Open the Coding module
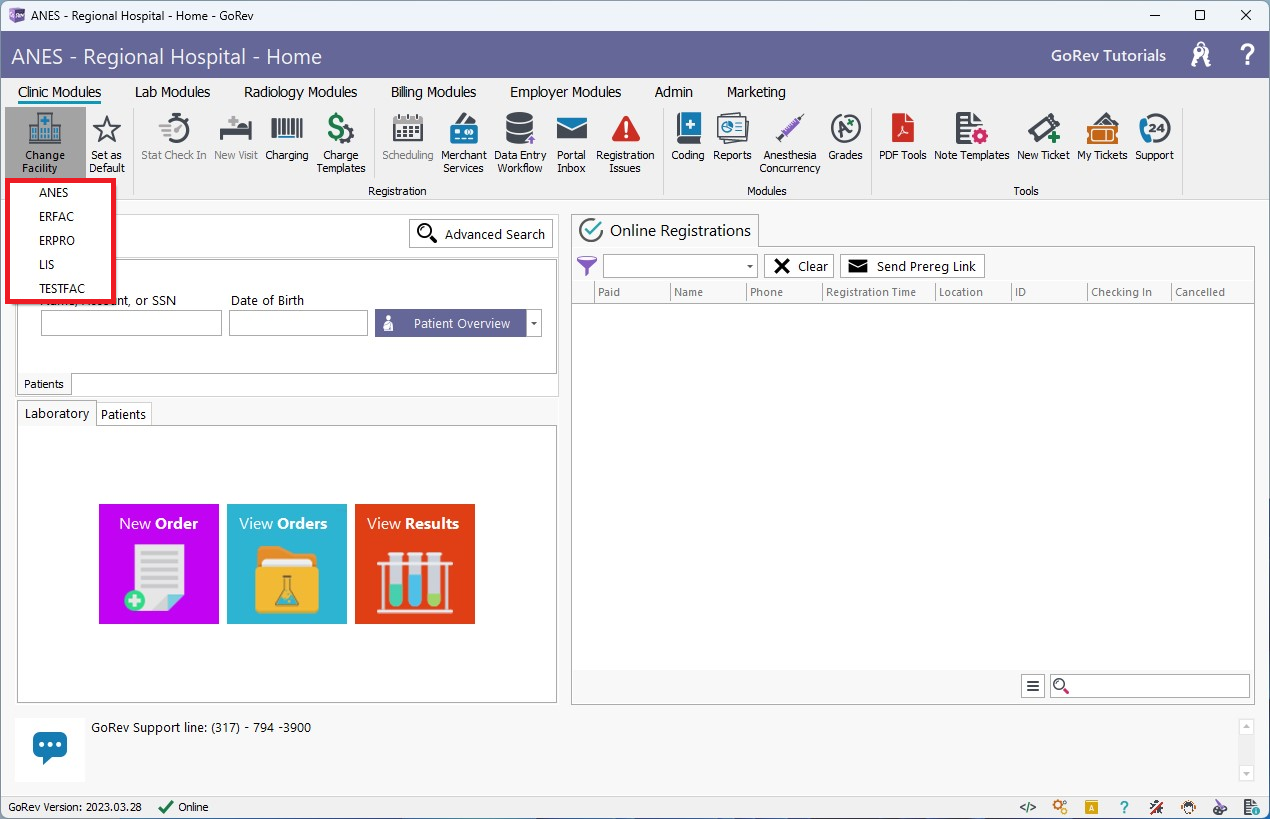1270x819 pixels. [688, 138]
